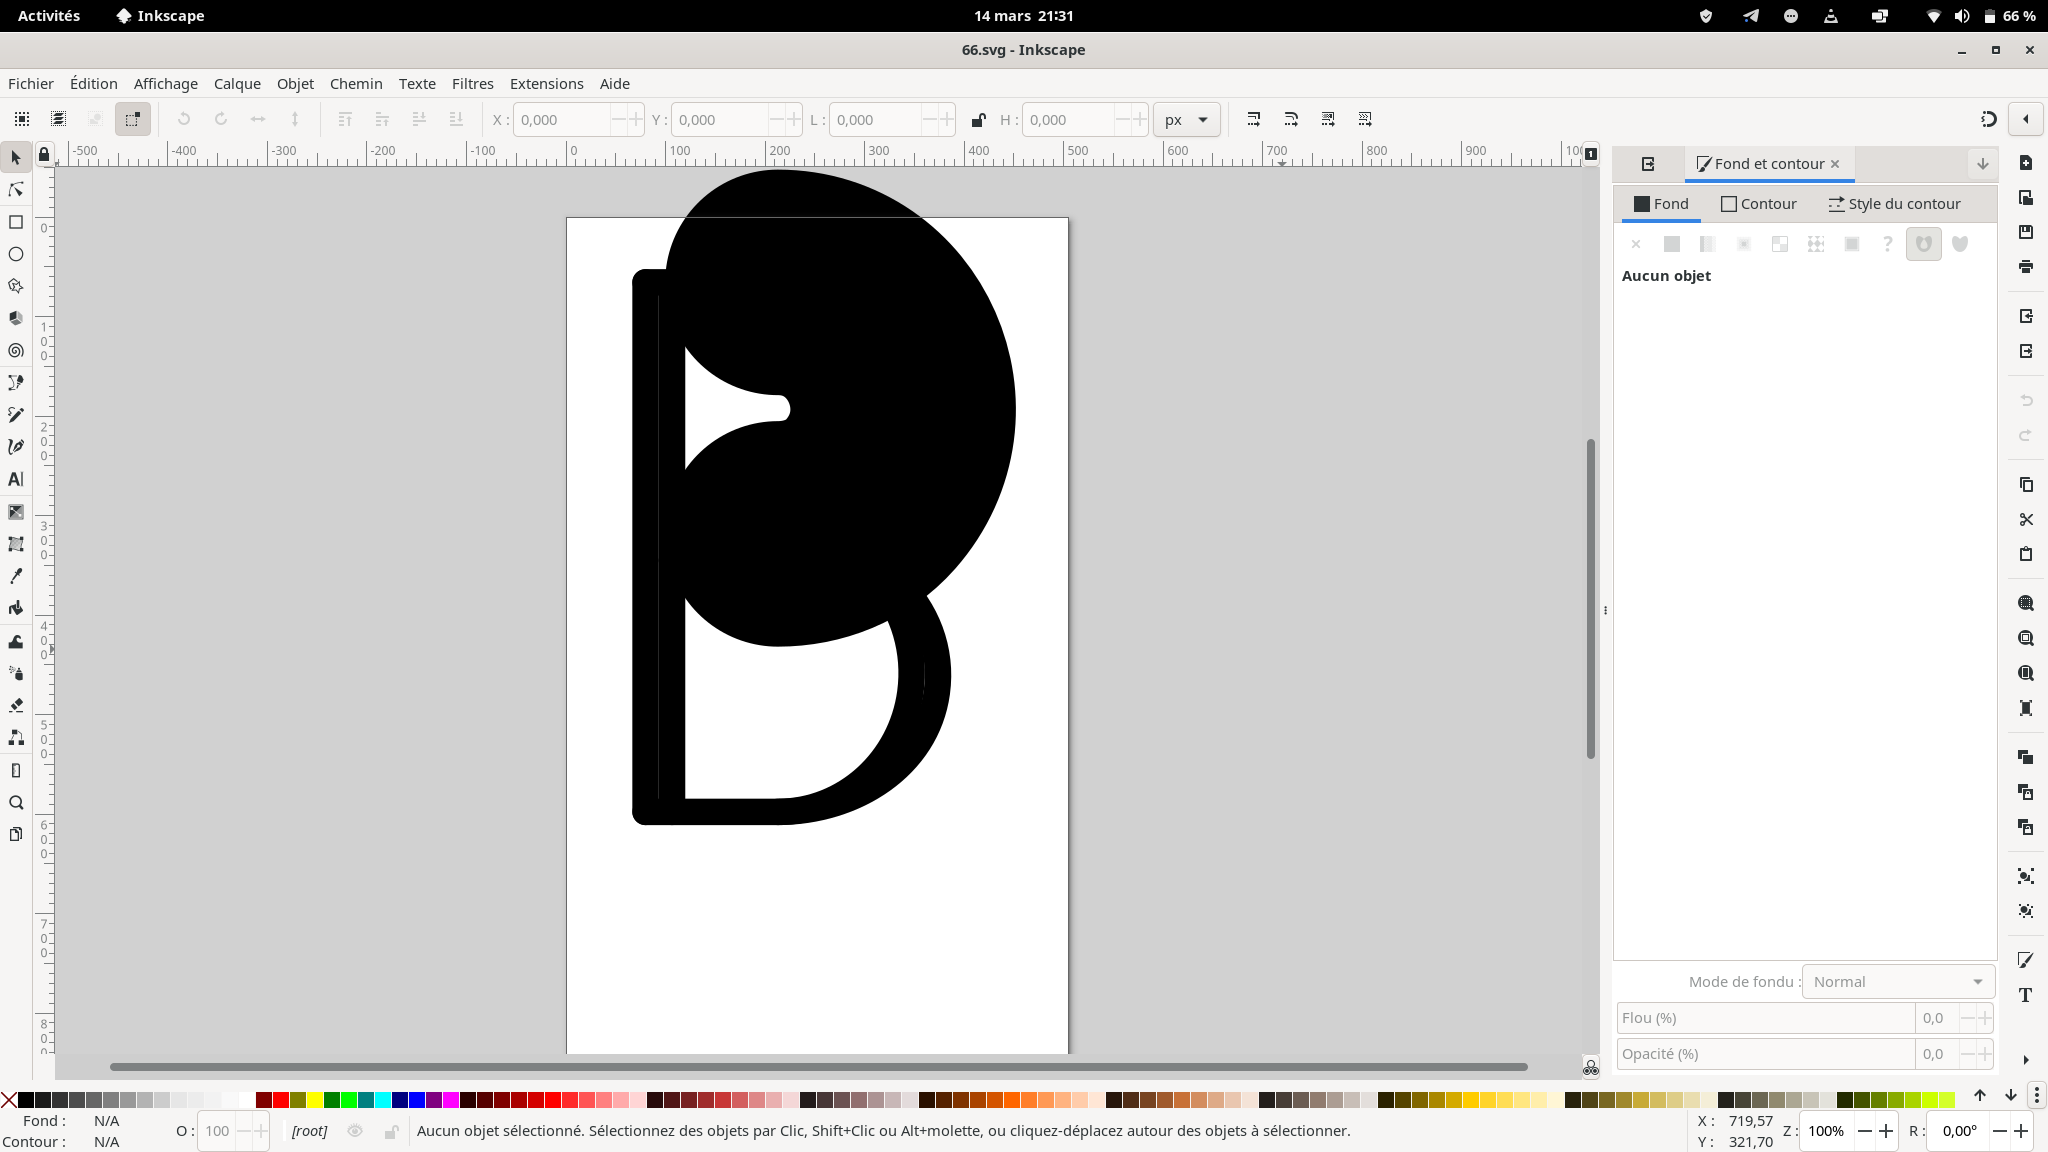Open the Chemin menu
2048x1152 pixels.
[x=356, y=84]
